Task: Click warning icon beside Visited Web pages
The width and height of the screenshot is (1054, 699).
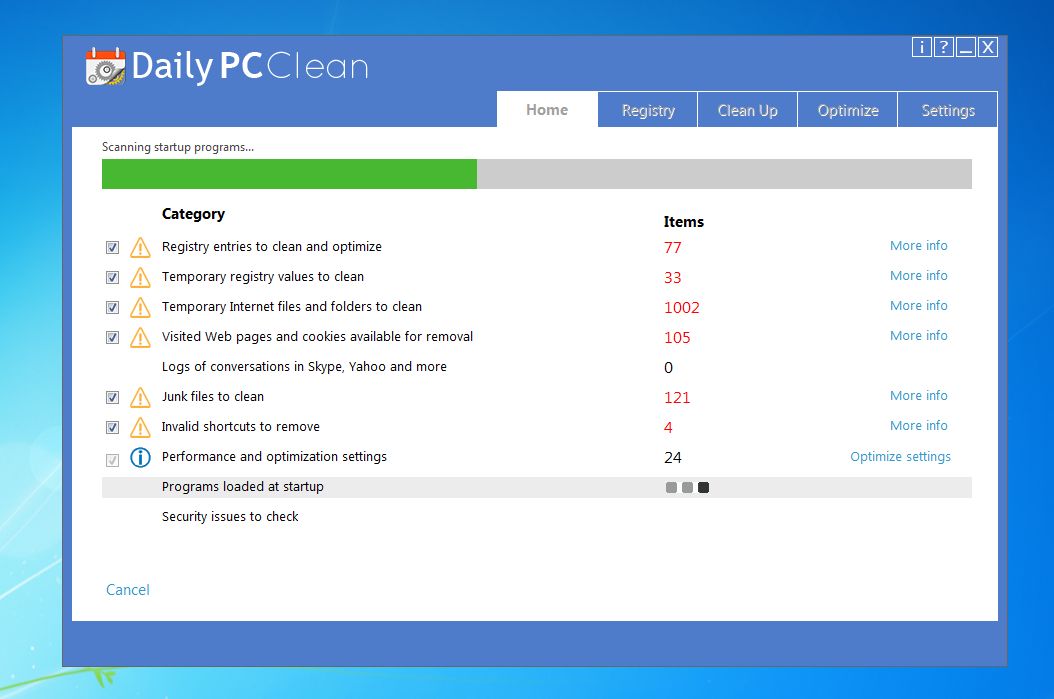Action: pyautogui.click(x=140, y=337)
